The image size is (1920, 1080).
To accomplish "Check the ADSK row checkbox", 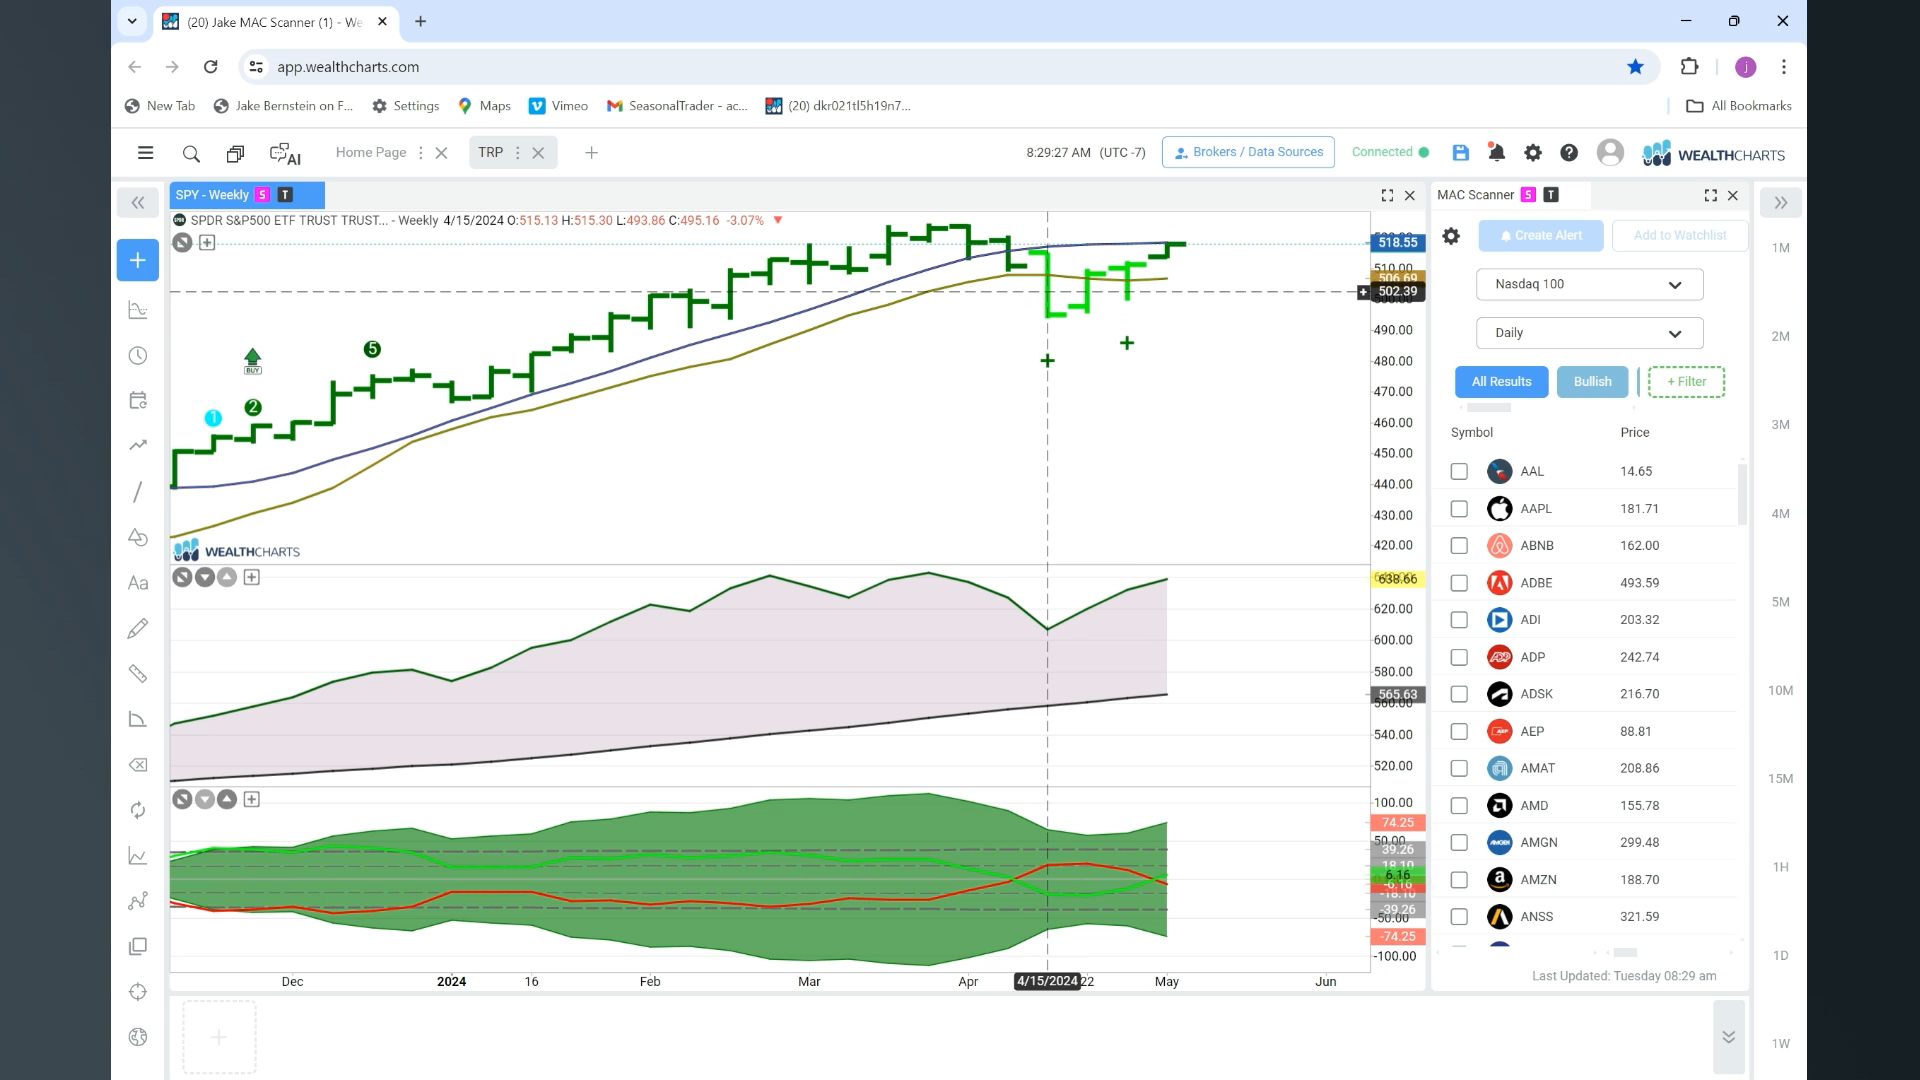I will point(1459,694).
